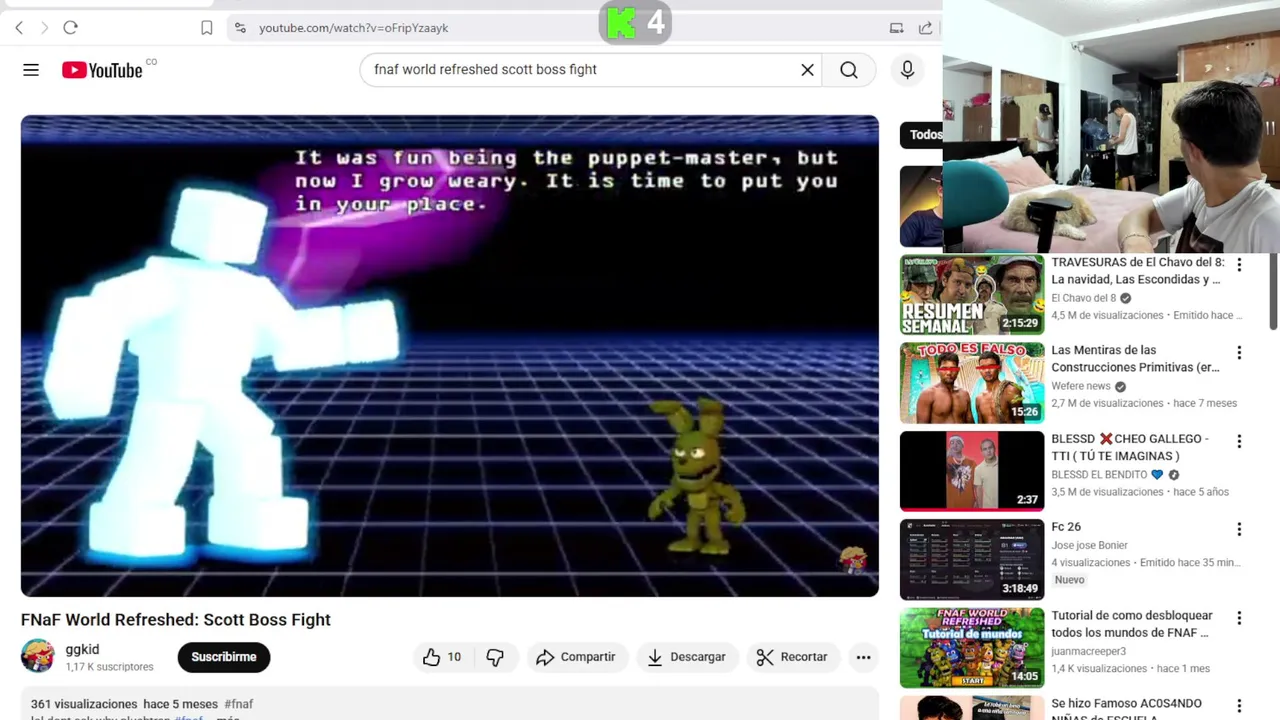Go to YouTube home via logo

point(102,70)
